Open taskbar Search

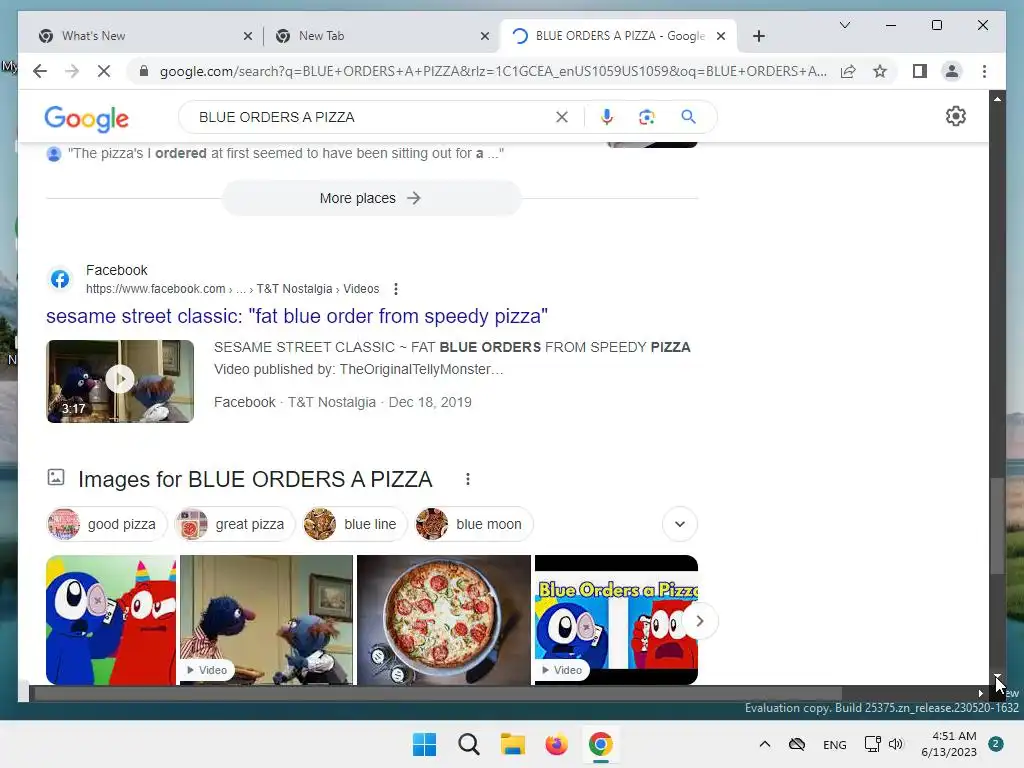click(x=468, y=744)
